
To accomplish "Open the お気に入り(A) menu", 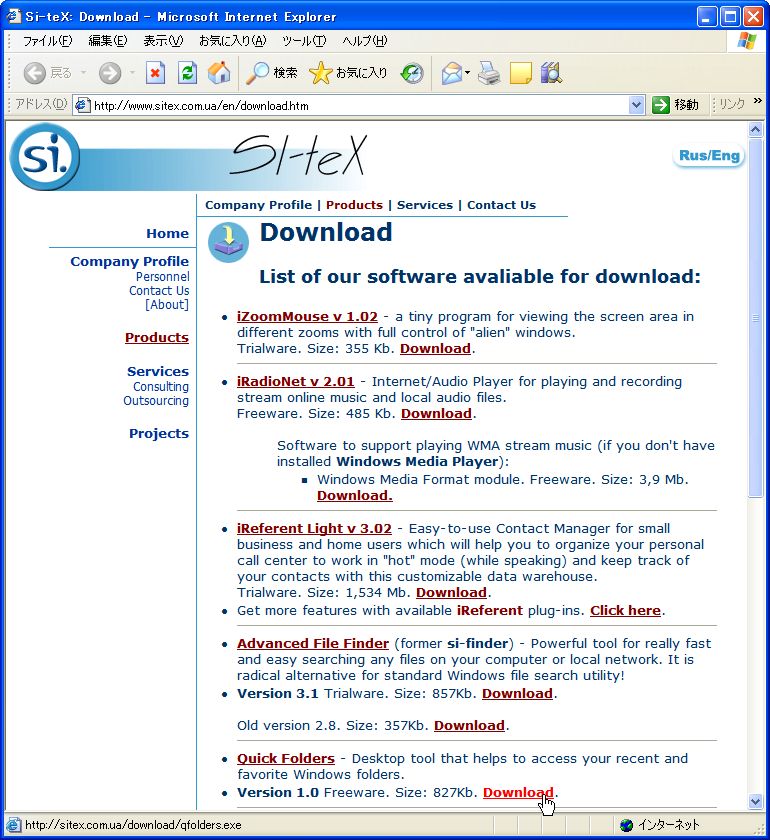I will coord(233,41).
